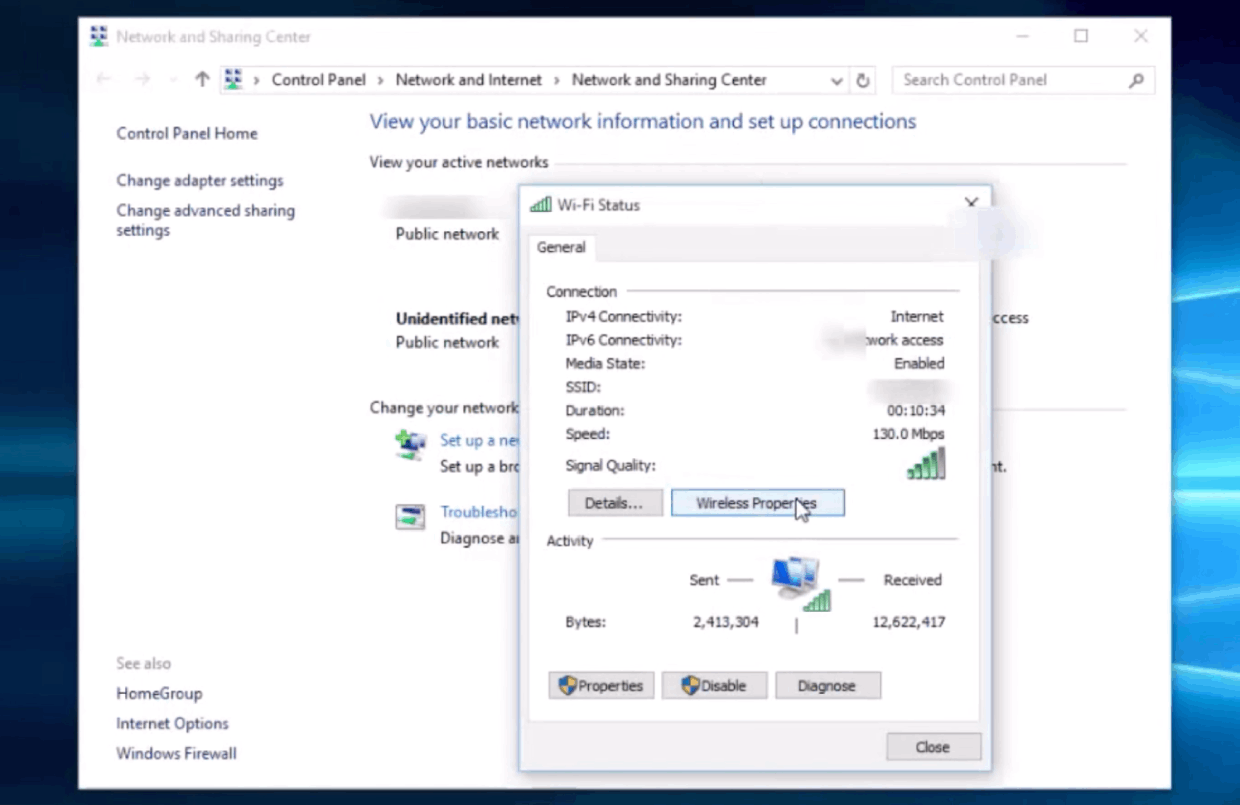The image size is (1240, 805).
Task: Click the Speed value 130.0 Mbps
Action: [908, 434]
